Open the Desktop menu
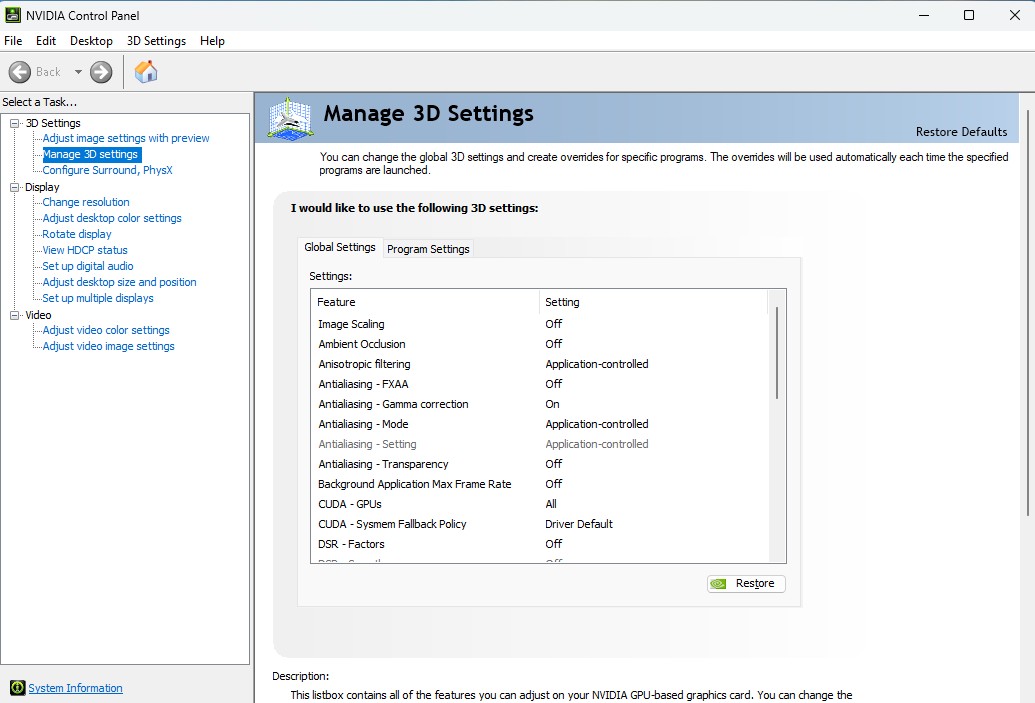 [x=91, y=41]
